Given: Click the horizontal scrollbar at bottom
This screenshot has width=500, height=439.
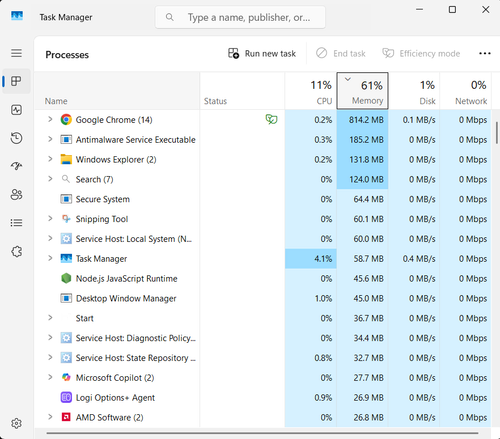Looking at the screenshot, I should pyautogui.click(x=262, y=433).
